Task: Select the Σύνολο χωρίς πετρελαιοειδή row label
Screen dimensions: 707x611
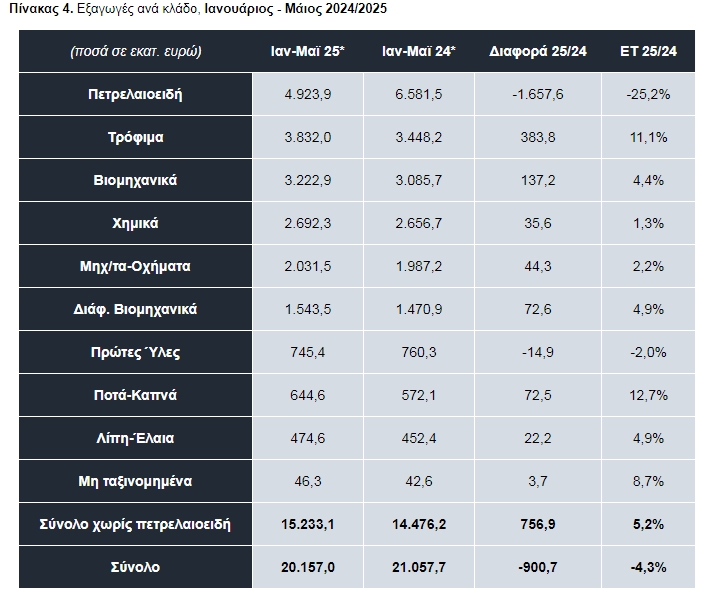Action: (135, 524)
